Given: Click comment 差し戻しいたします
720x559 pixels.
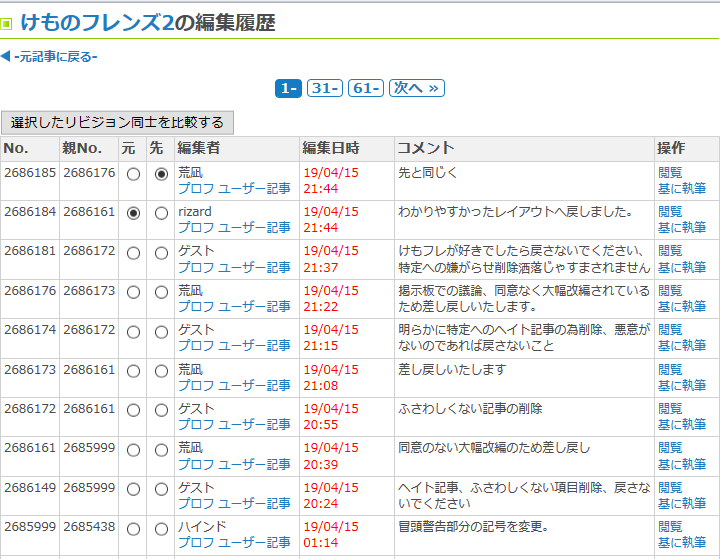Looking at the screenshot, I should [x=452, y=369].
